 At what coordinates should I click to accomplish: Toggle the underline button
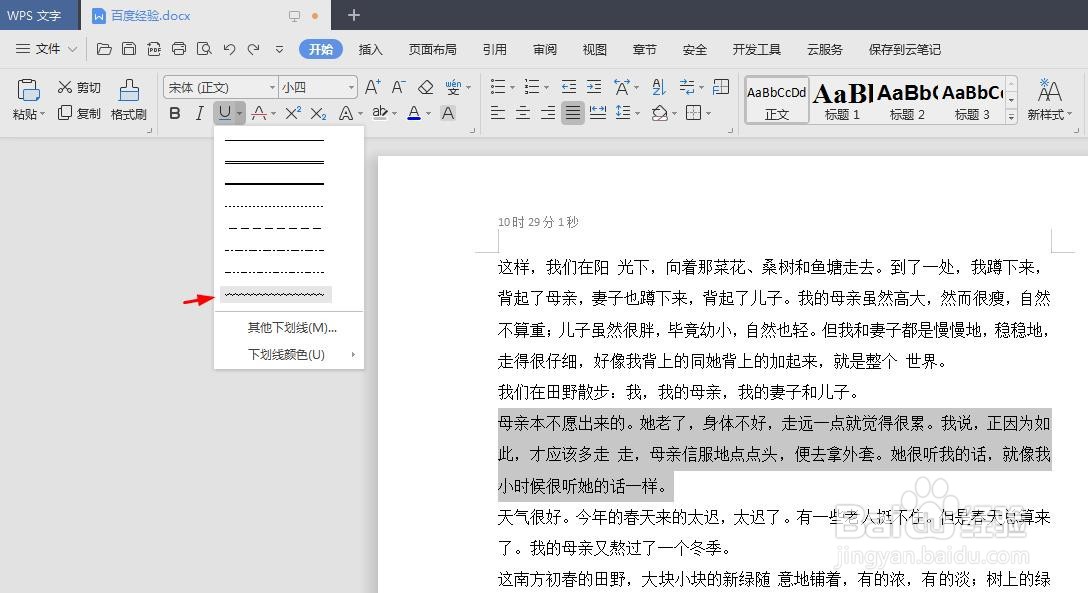coord(222,113)
